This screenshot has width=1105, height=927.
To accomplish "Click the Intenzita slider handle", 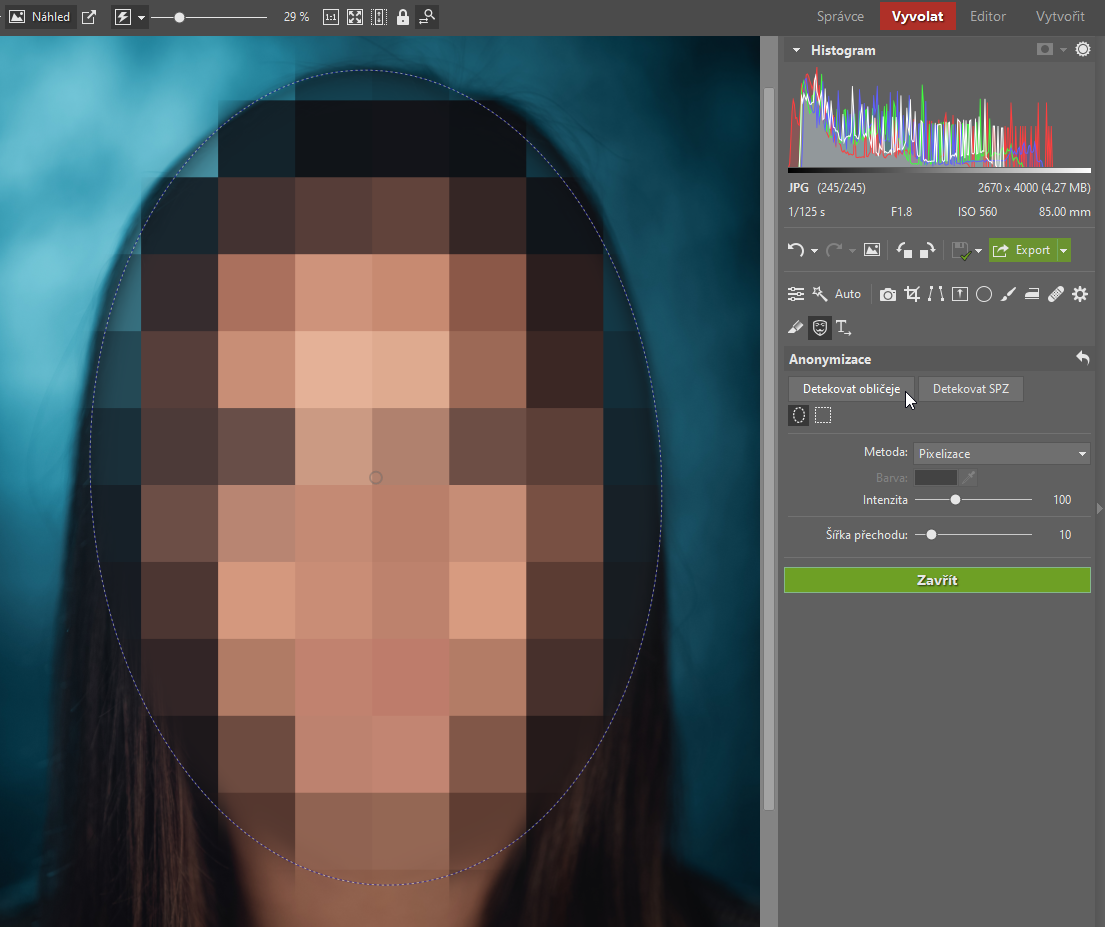I will [955, 500].
